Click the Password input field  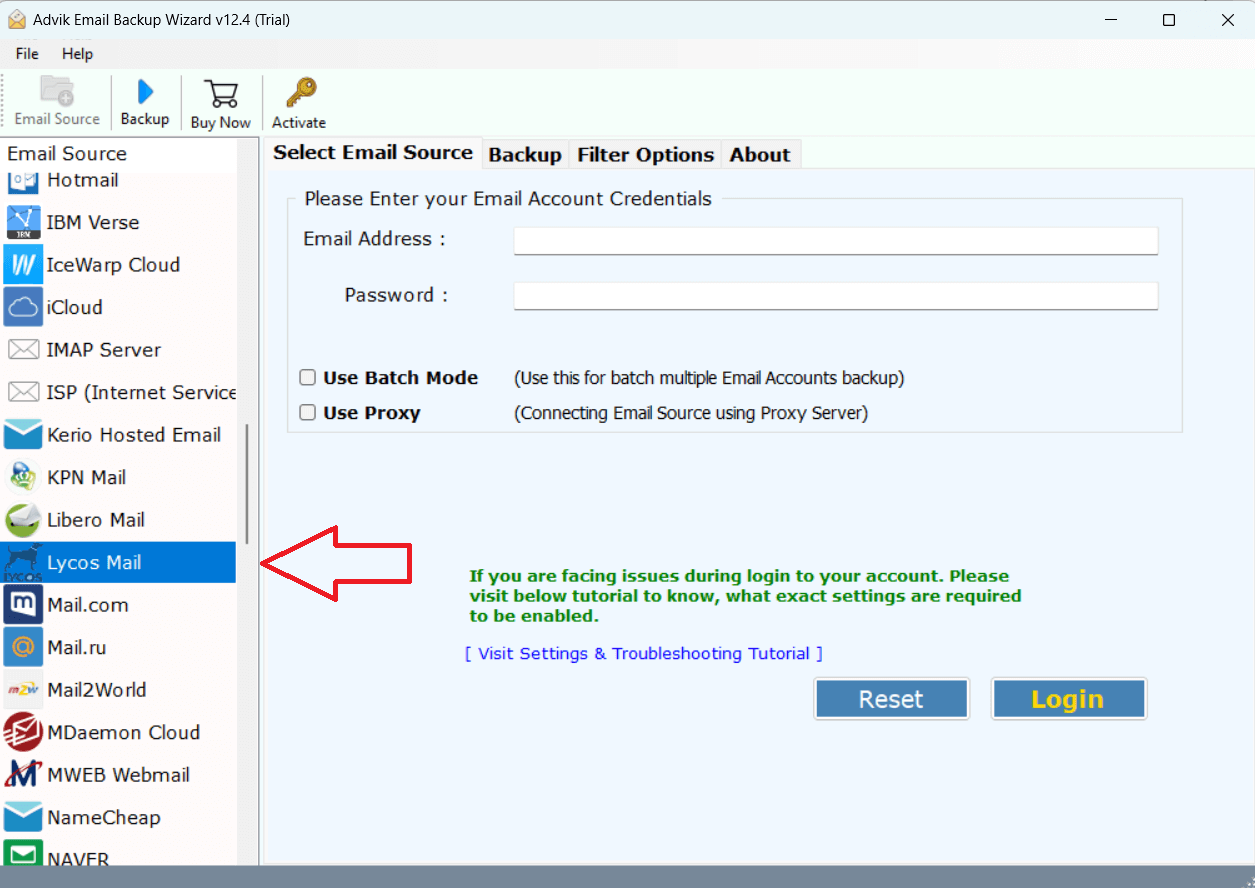pyautogui.click(x=836, y=296)
